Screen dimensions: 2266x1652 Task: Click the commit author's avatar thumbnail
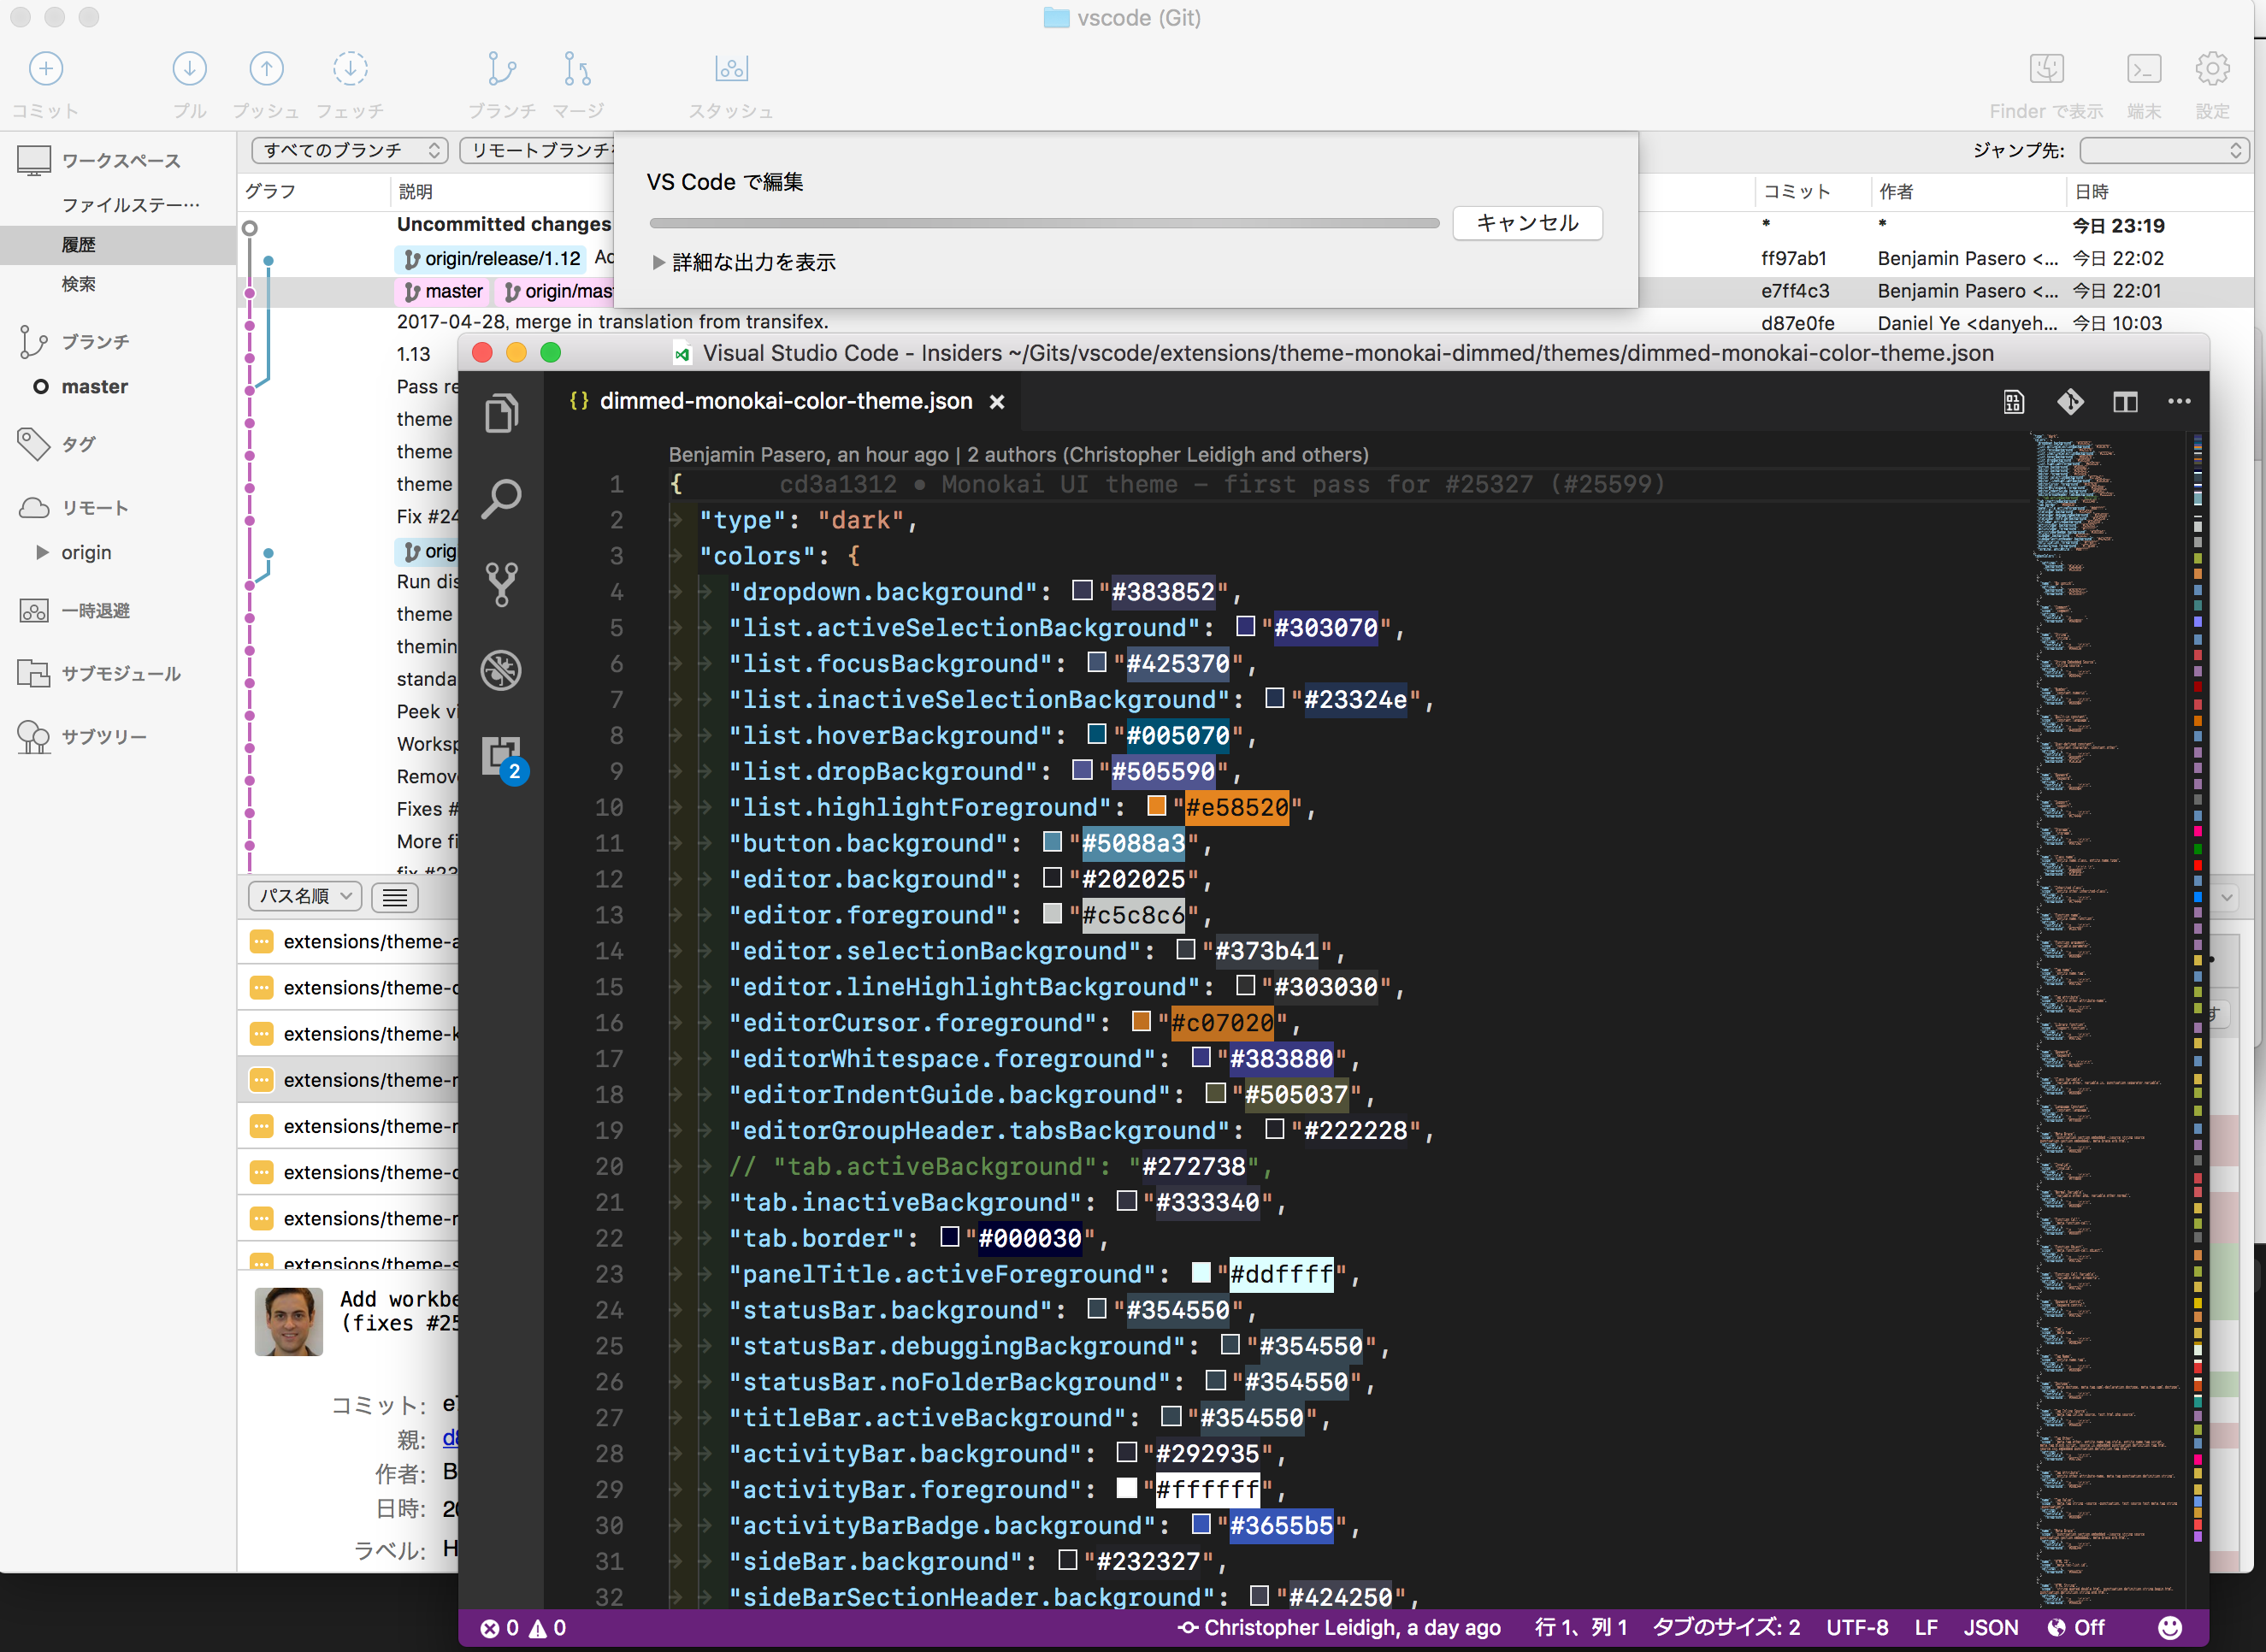[288, 1321]
